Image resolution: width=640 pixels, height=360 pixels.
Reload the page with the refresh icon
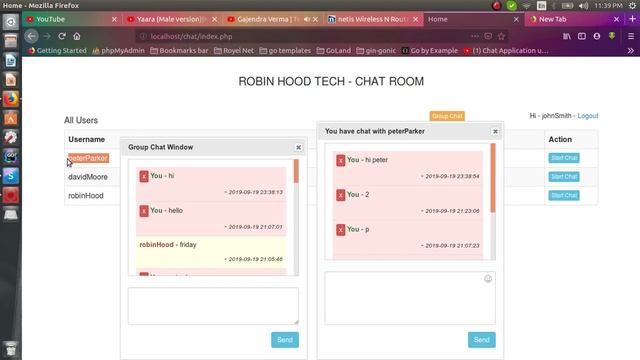[x=62, y=36]
